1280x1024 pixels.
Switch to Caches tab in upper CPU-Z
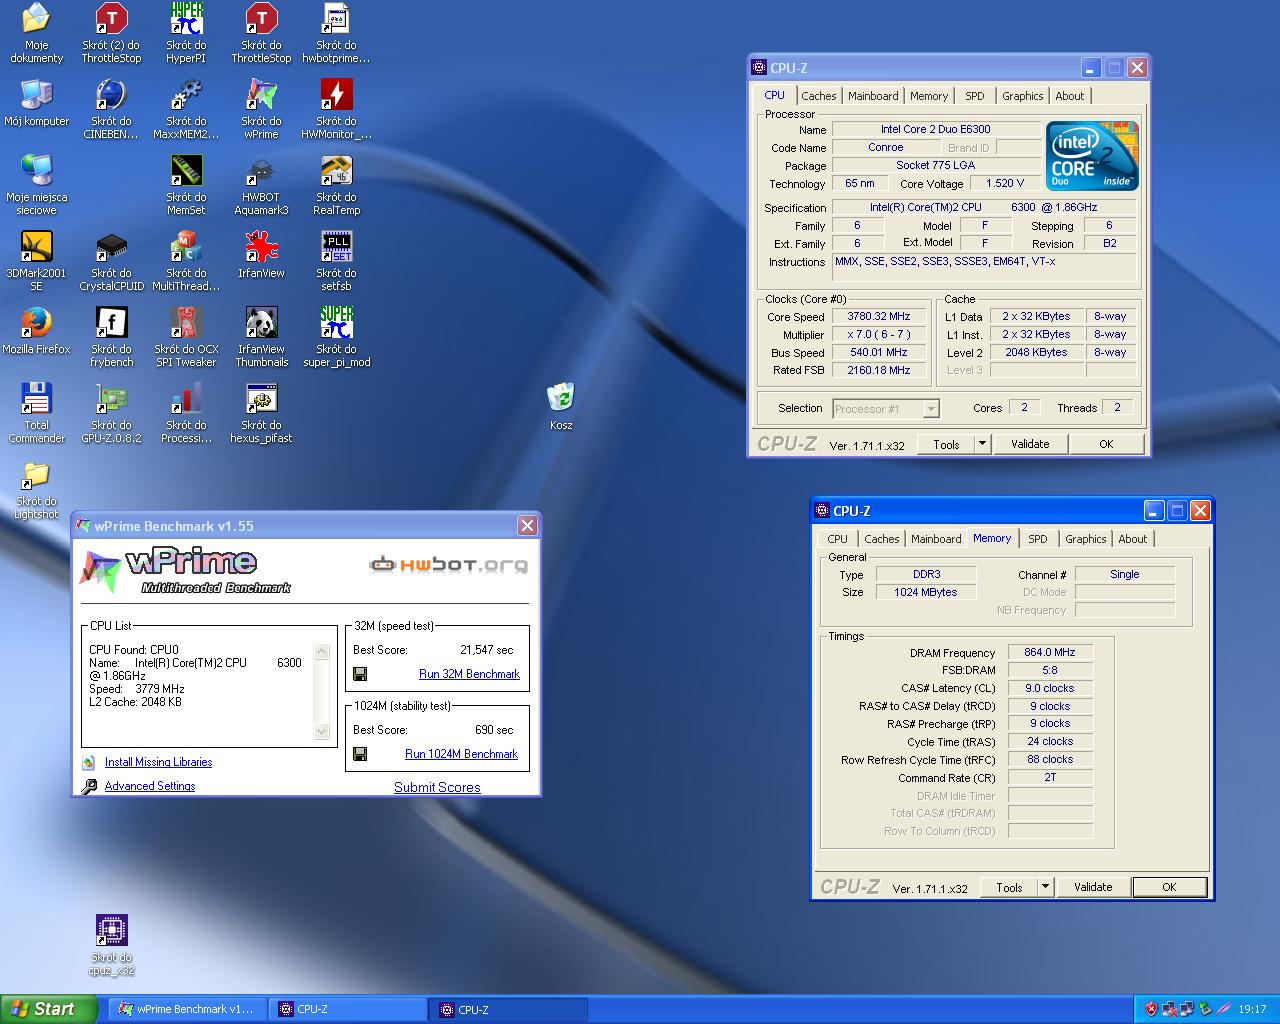818,96
